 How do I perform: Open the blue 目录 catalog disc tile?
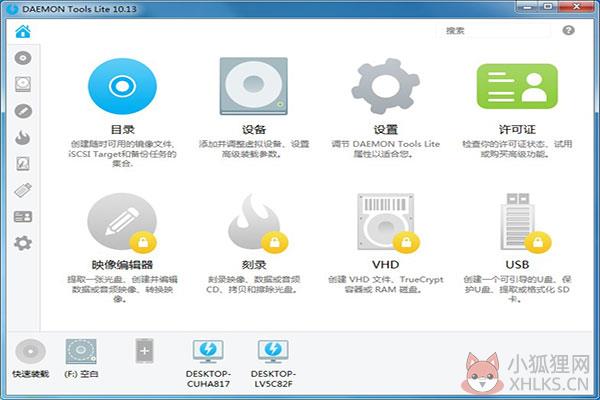tap(122, 86)
